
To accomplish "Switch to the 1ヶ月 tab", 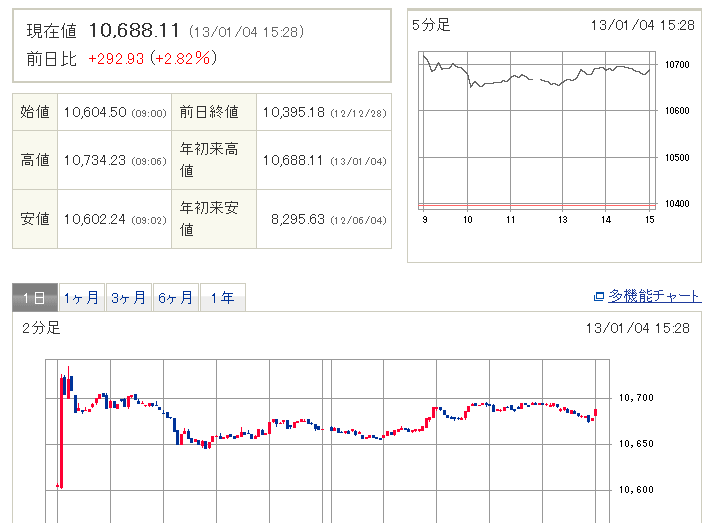I will (81, 298).
